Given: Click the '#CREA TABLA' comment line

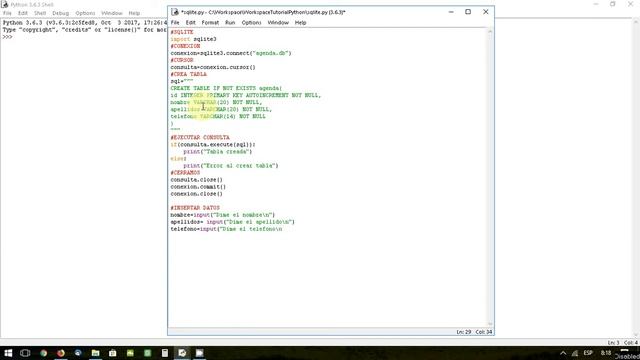Looking at the screenshot, I should pos(189,74).
